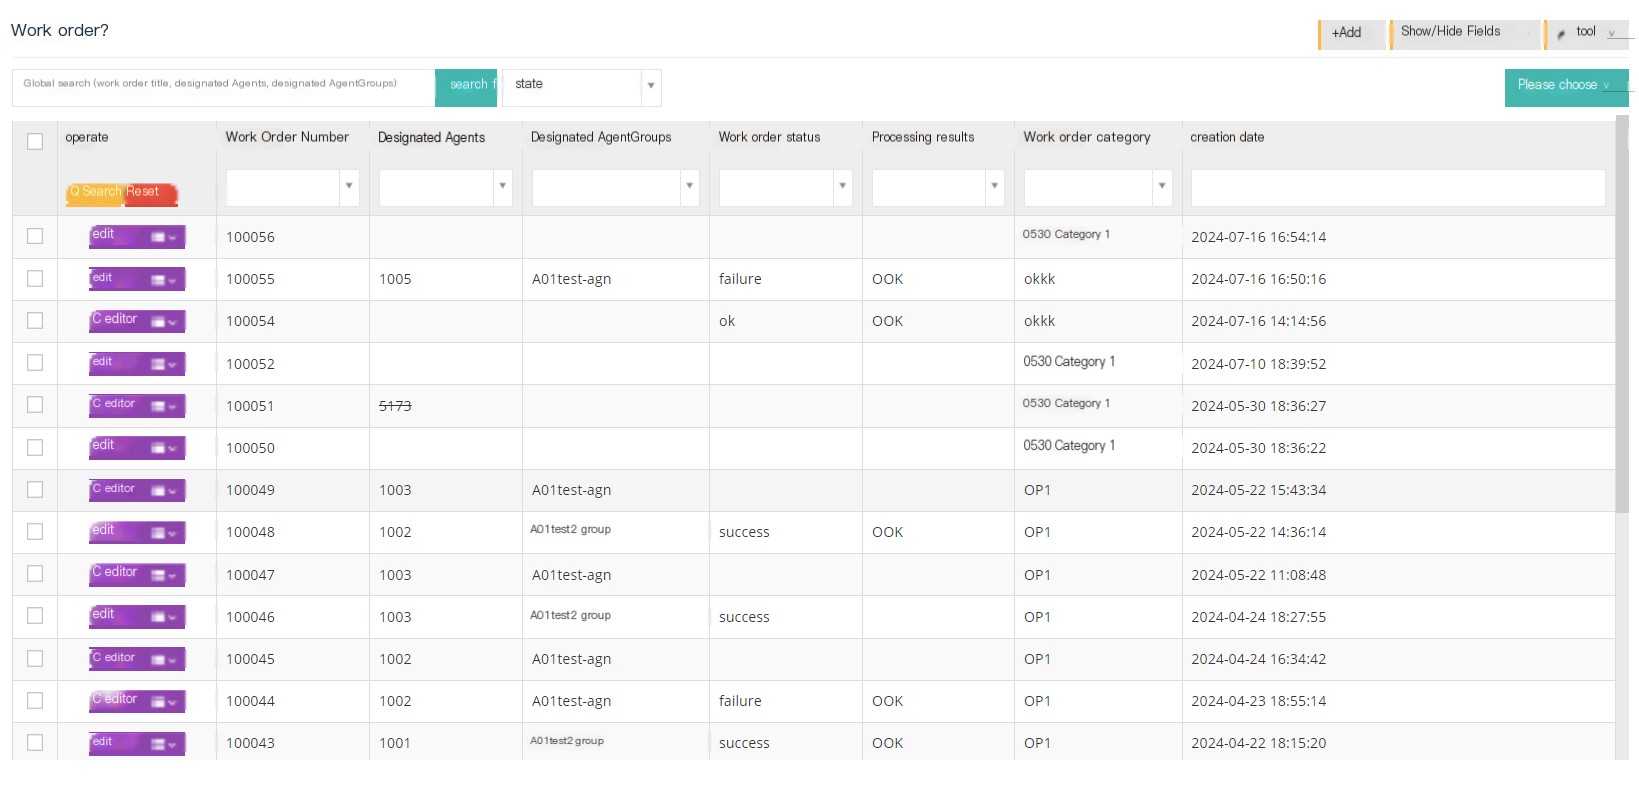Open the action menu icon for work order 100045

coord(164,660)
